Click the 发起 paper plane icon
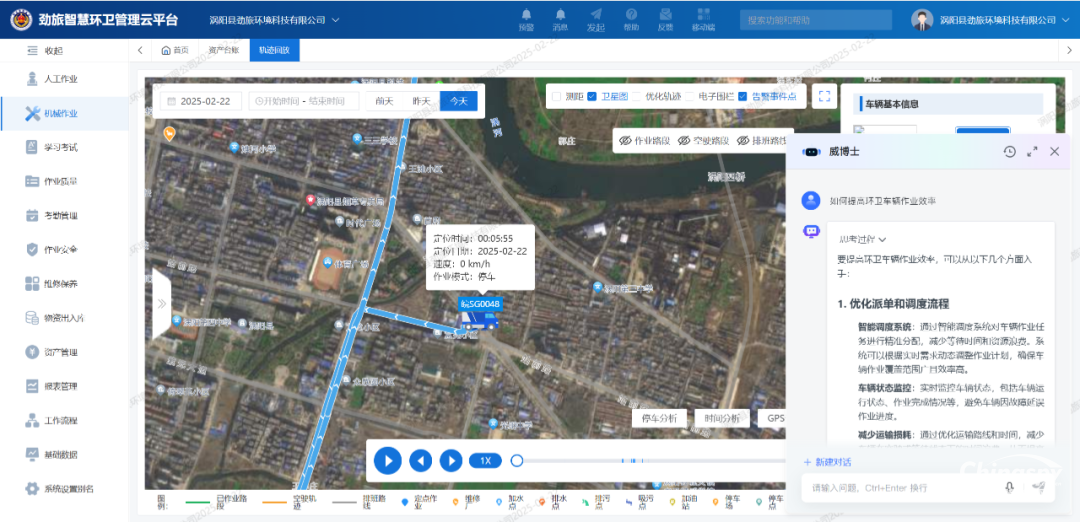The image size is (1080, 522). (596, 15)
